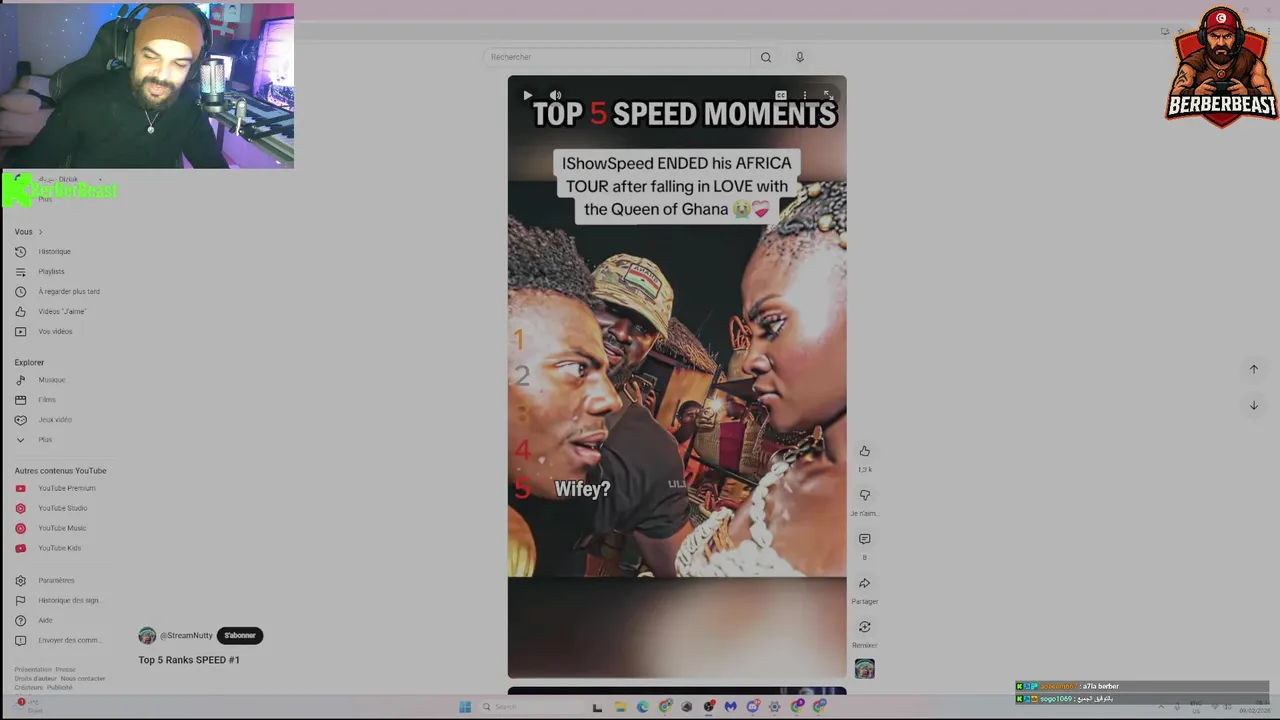The image size is (1280, 720).
Task: Click the title Top 5 Ranks SPEED #1
Action: tap(189, 660)
